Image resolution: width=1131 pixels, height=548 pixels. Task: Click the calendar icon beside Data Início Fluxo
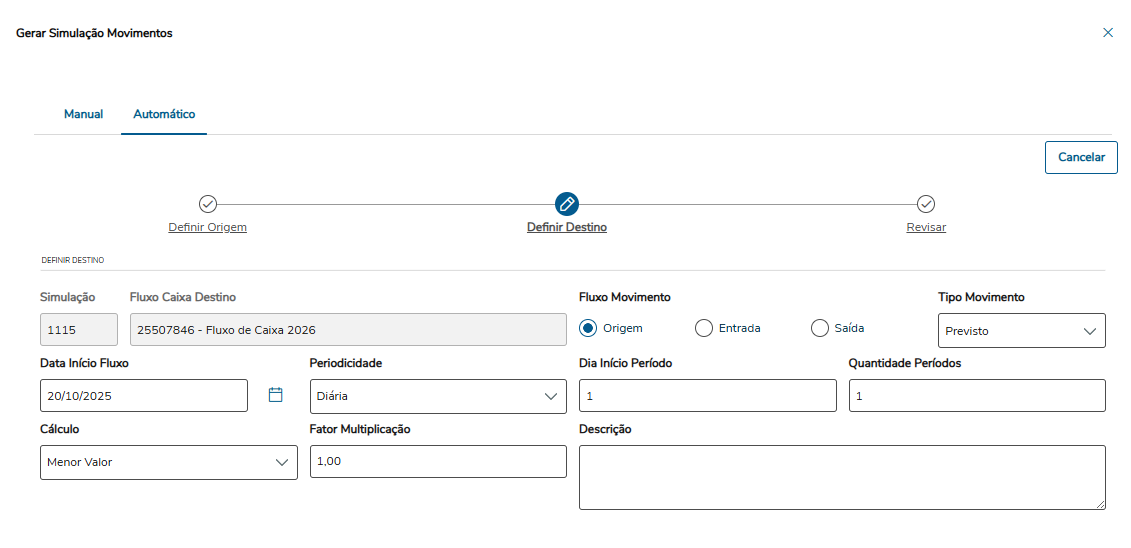coord(276,395)
